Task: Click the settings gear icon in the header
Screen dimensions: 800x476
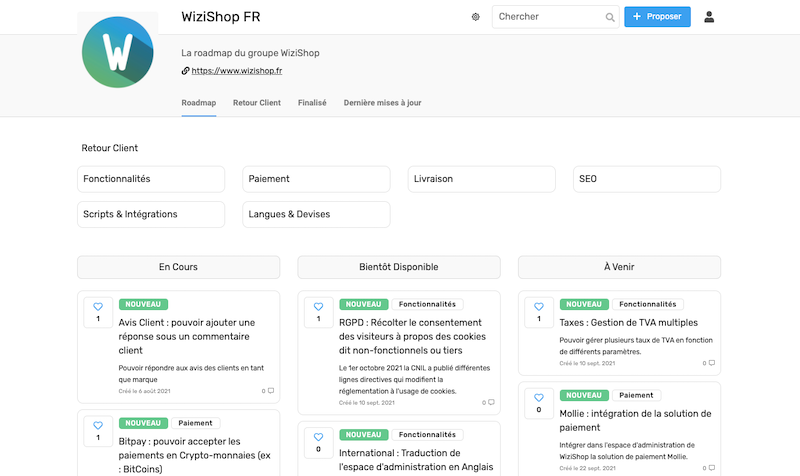Action: 476,17
